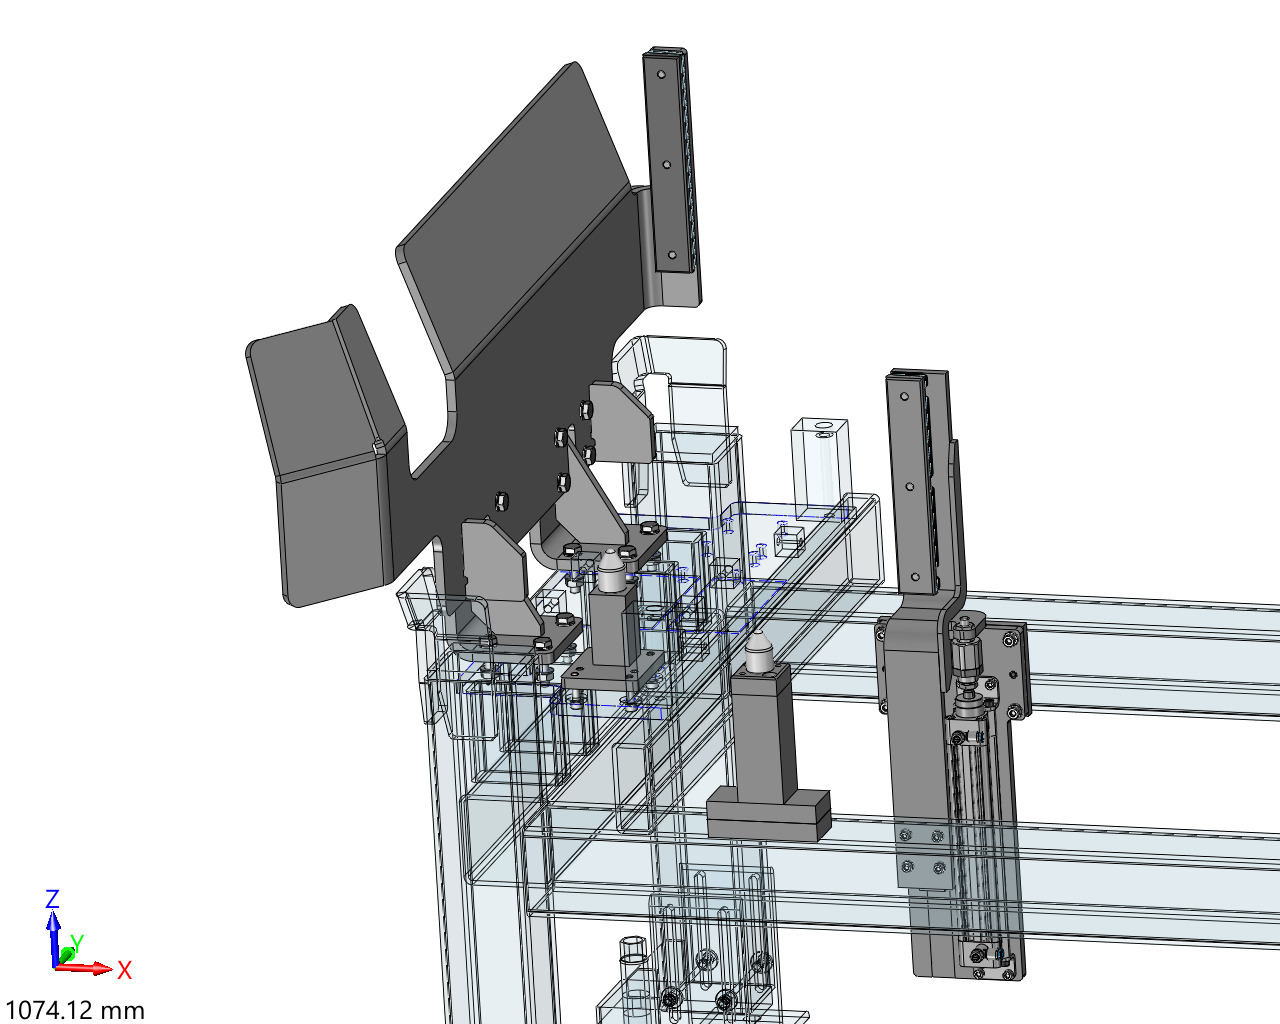This screenshot has height=1024, width=1280.
Task: Click the 1074.12 mm scale readout
Action: (x=75, y=1010)
